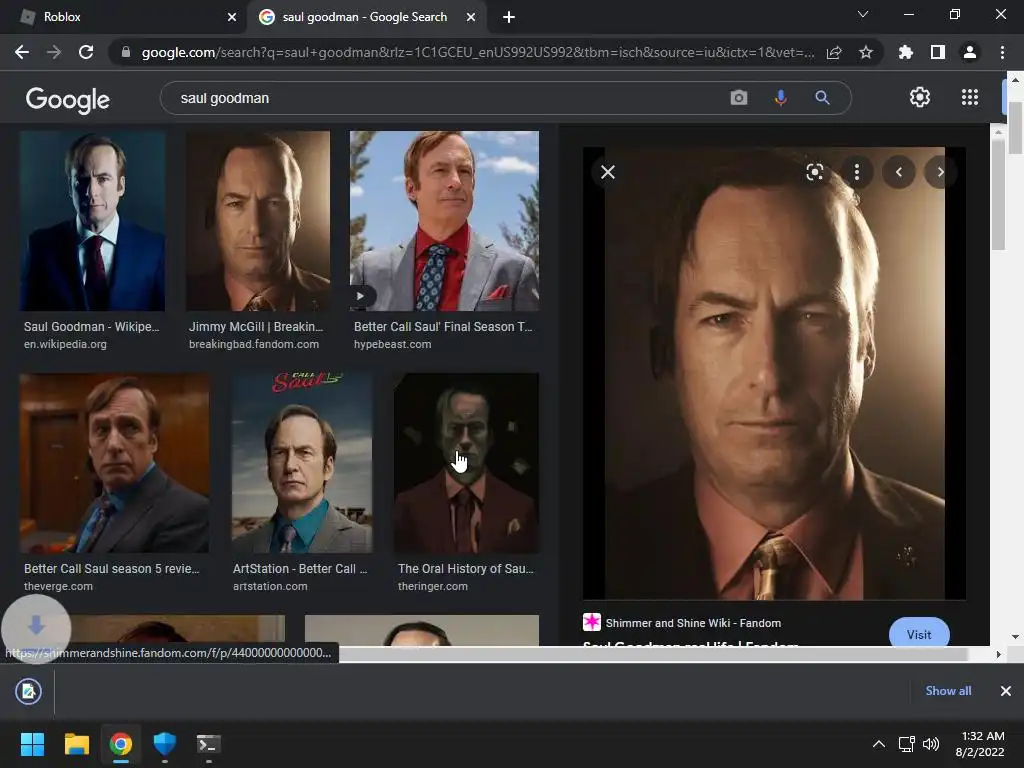The image size is (1024, 768).
Task: Click the Chrome taskbar icon
Action: click(x=120, y=744)
